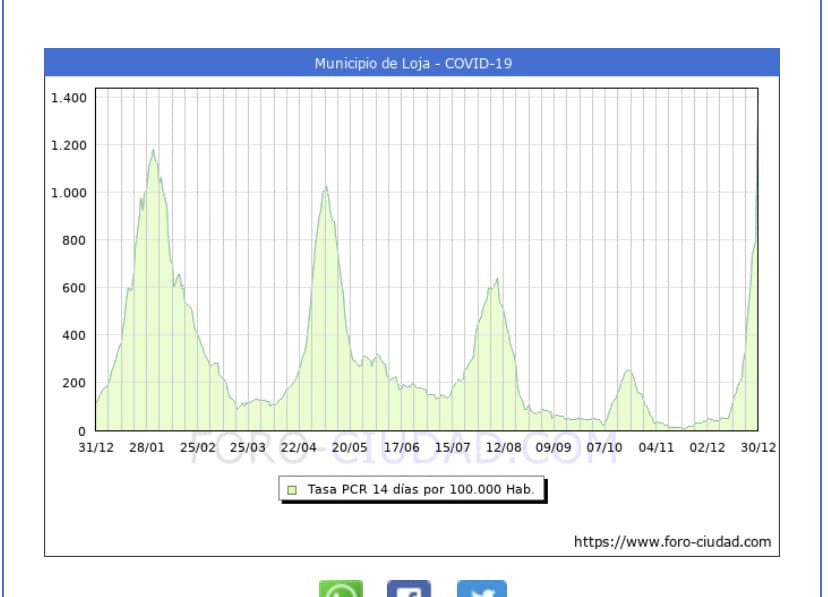Select the 800 y-axis label
Viewport: 828px width, 597px height.
[74, 240]
